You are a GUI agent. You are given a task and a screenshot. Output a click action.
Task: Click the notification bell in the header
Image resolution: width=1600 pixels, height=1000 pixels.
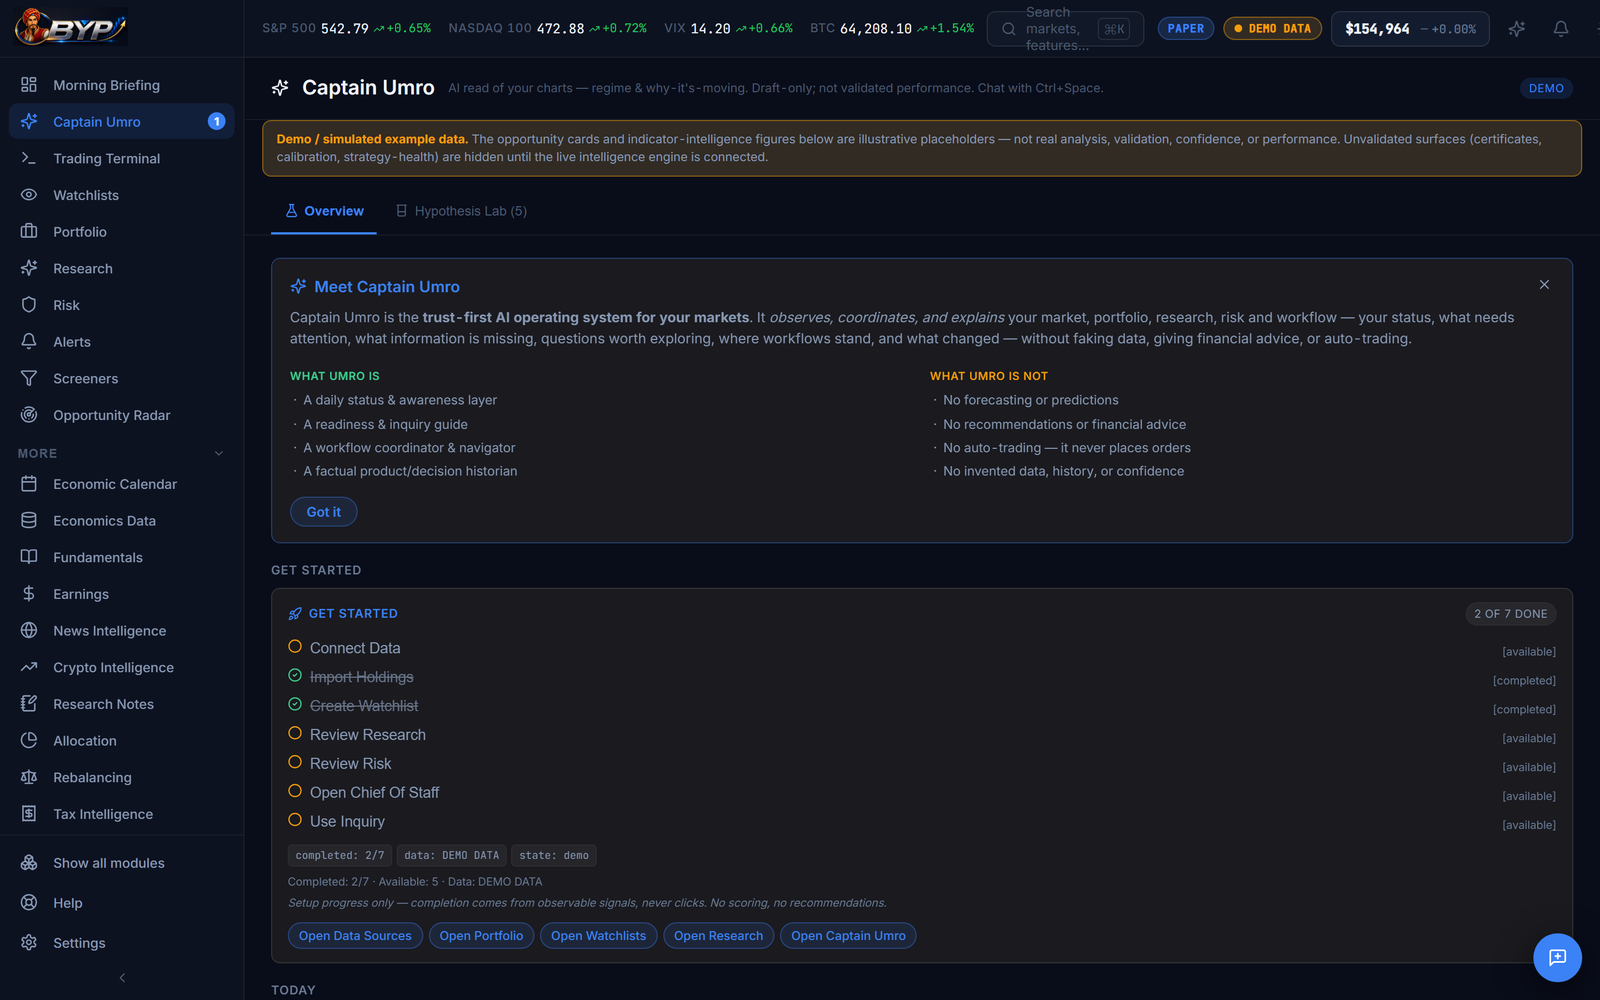(x=1561, y=29)
